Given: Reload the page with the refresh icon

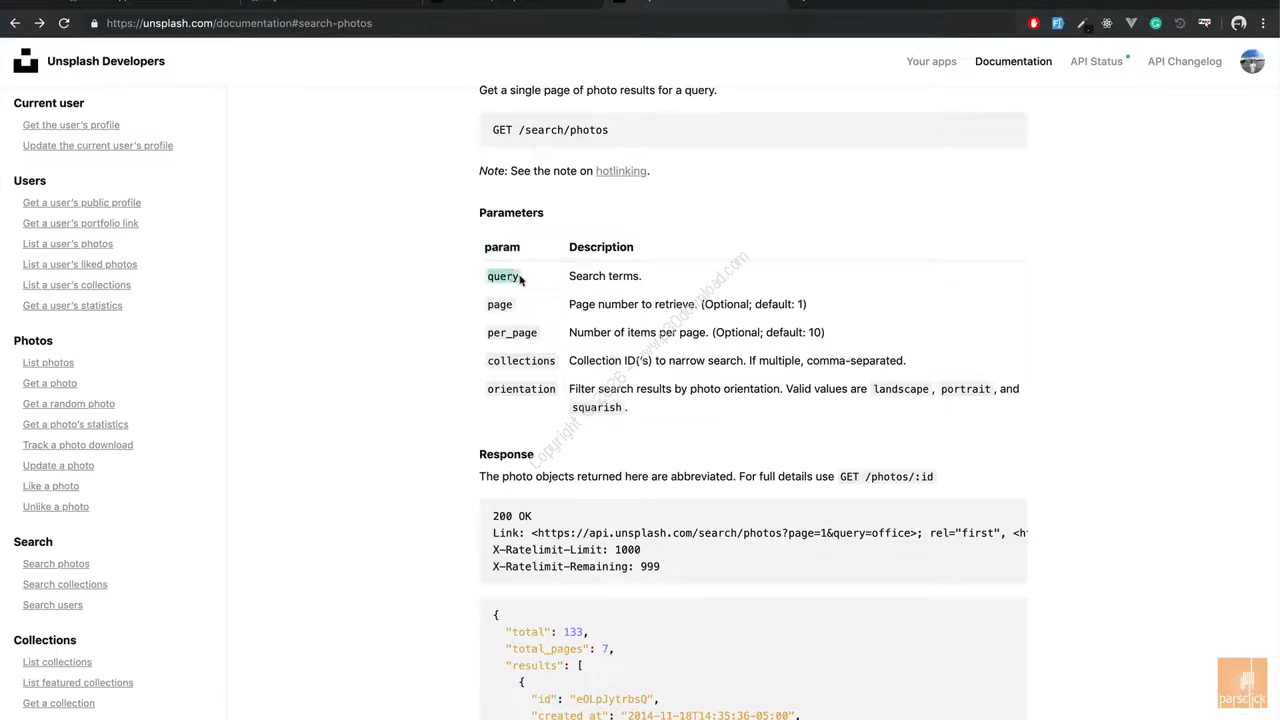Looking at the screenshot, I should click(64, 23).
